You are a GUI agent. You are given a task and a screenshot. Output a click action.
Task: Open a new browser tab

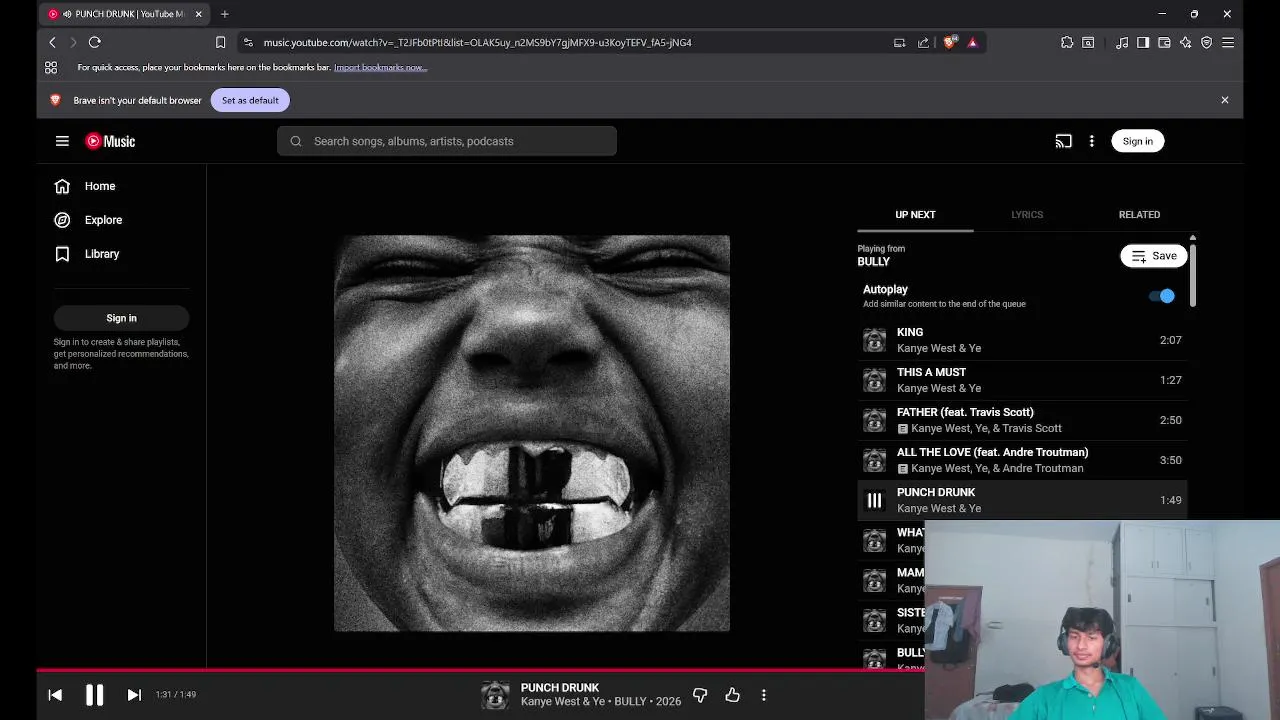[x=224, y=14]
